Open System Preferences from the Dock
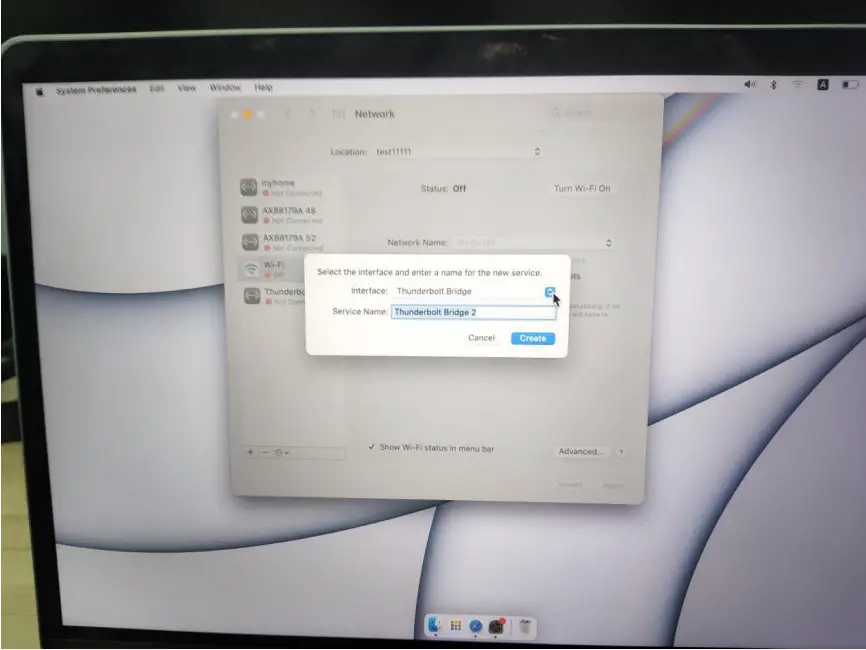866x650 pixels. 496,626
